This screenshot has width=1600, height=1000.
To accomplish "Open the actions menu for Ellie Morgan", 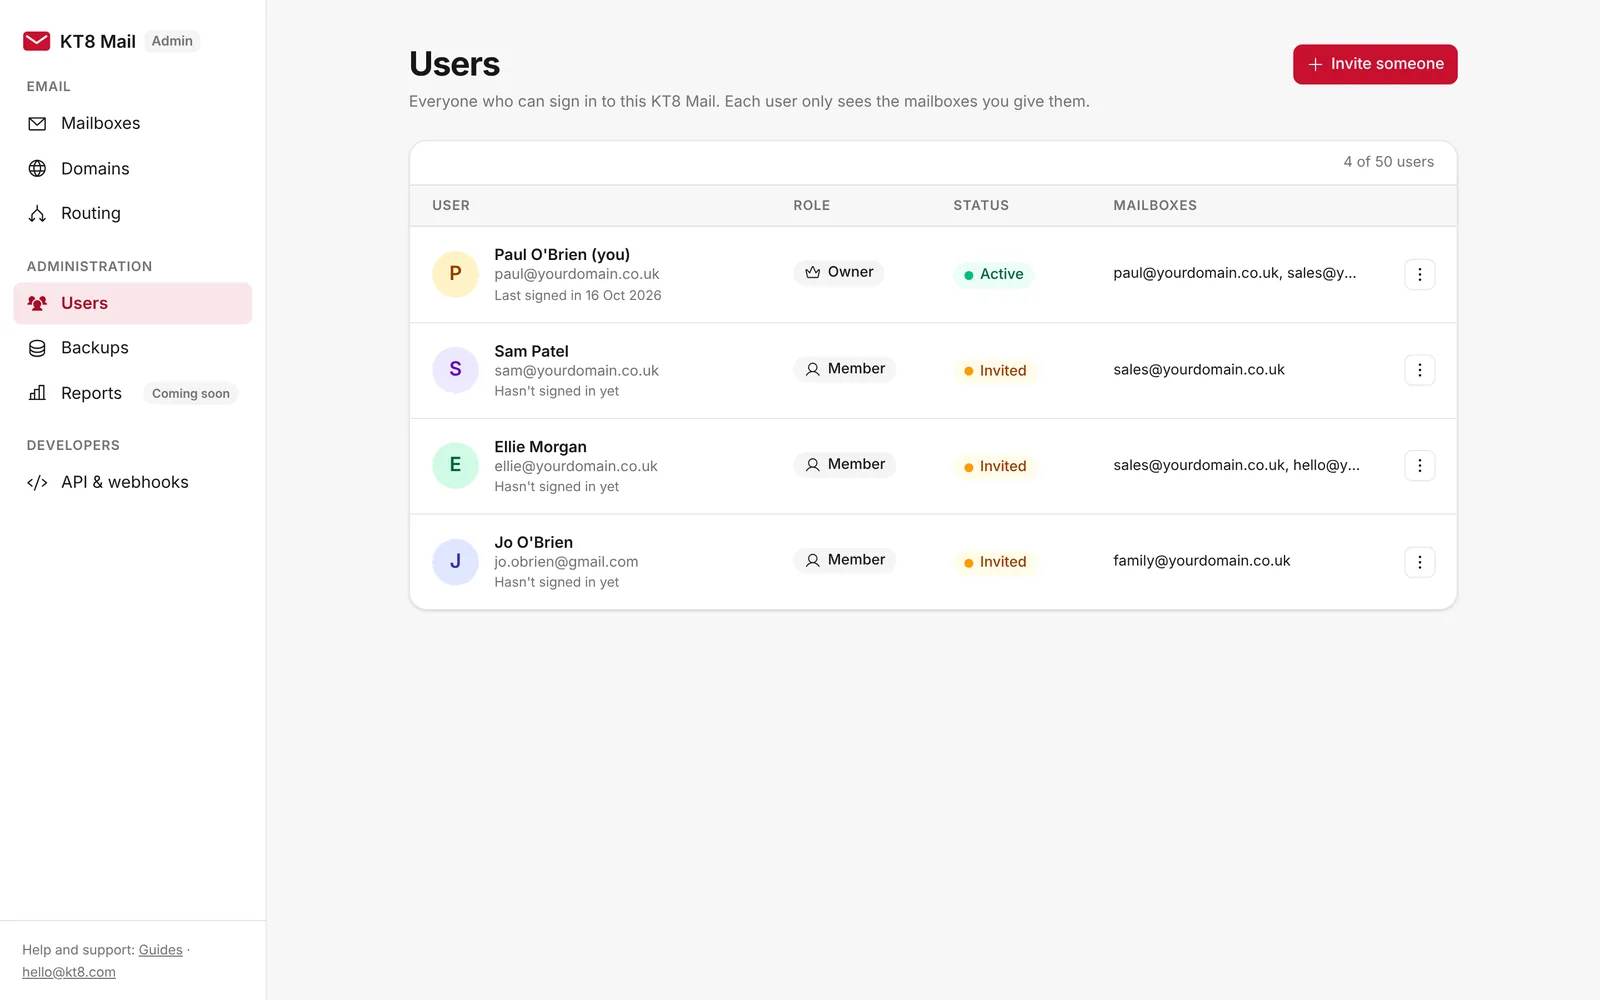I will (x=1419, y=465).
